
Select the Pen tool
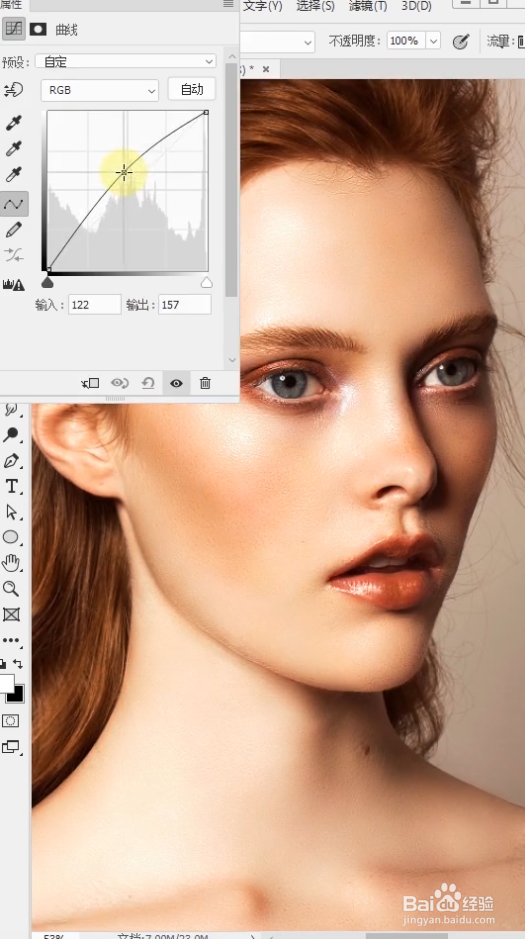[11, 461]
